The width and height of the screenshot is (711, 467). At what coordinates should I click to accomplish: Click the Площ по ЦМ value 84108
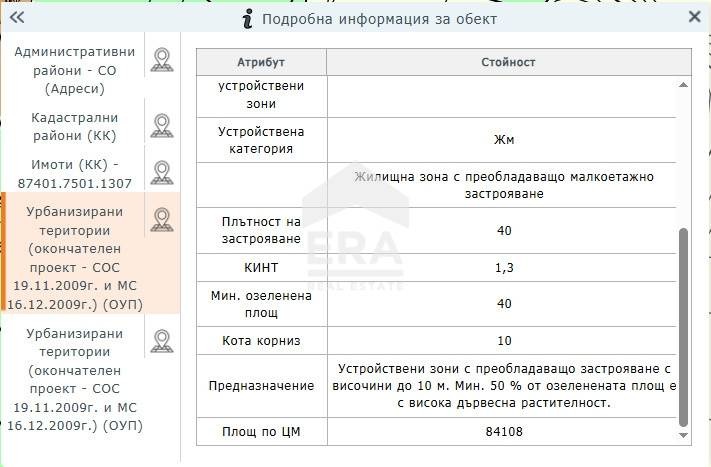point(503,432)
